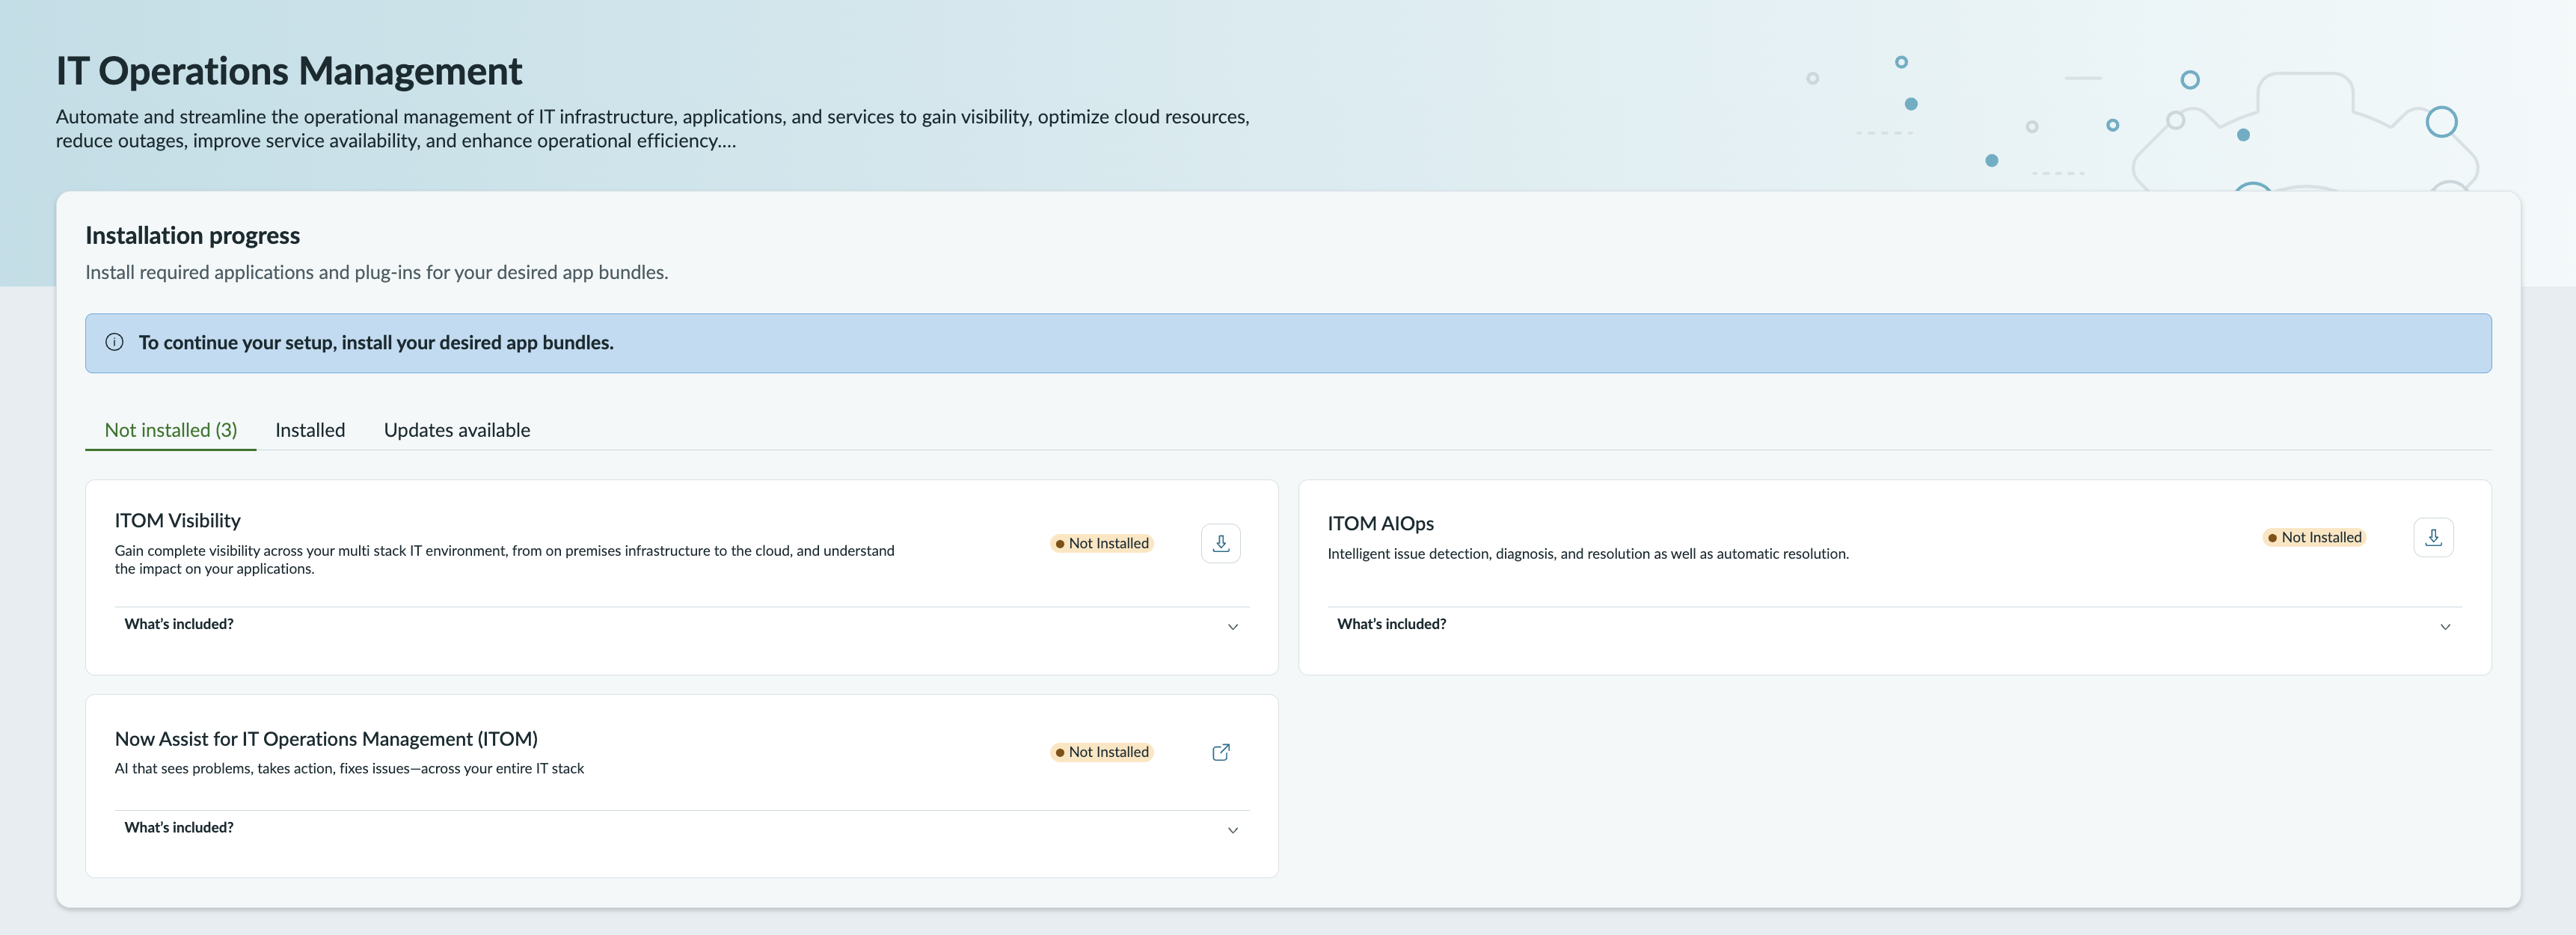Click the info icon in the setup banner

pyautogui.click(x=115, y=342)
